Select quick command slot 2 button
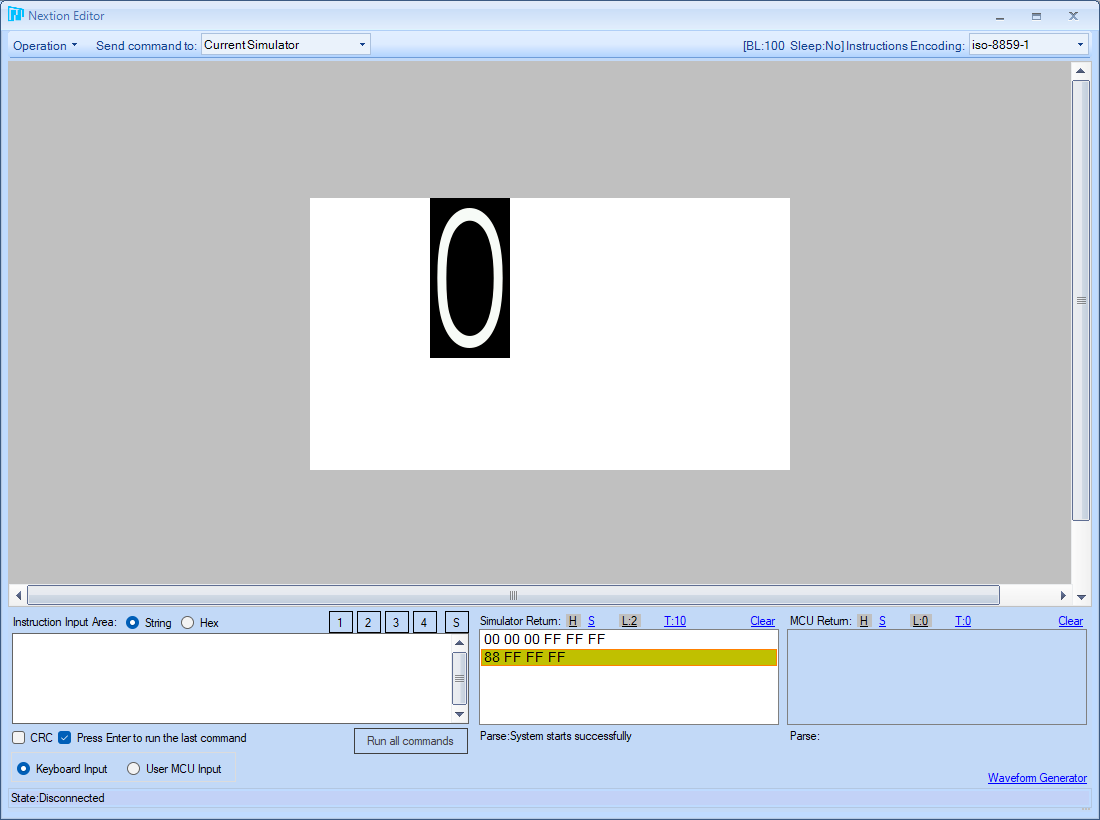 (x=368, y=622)
